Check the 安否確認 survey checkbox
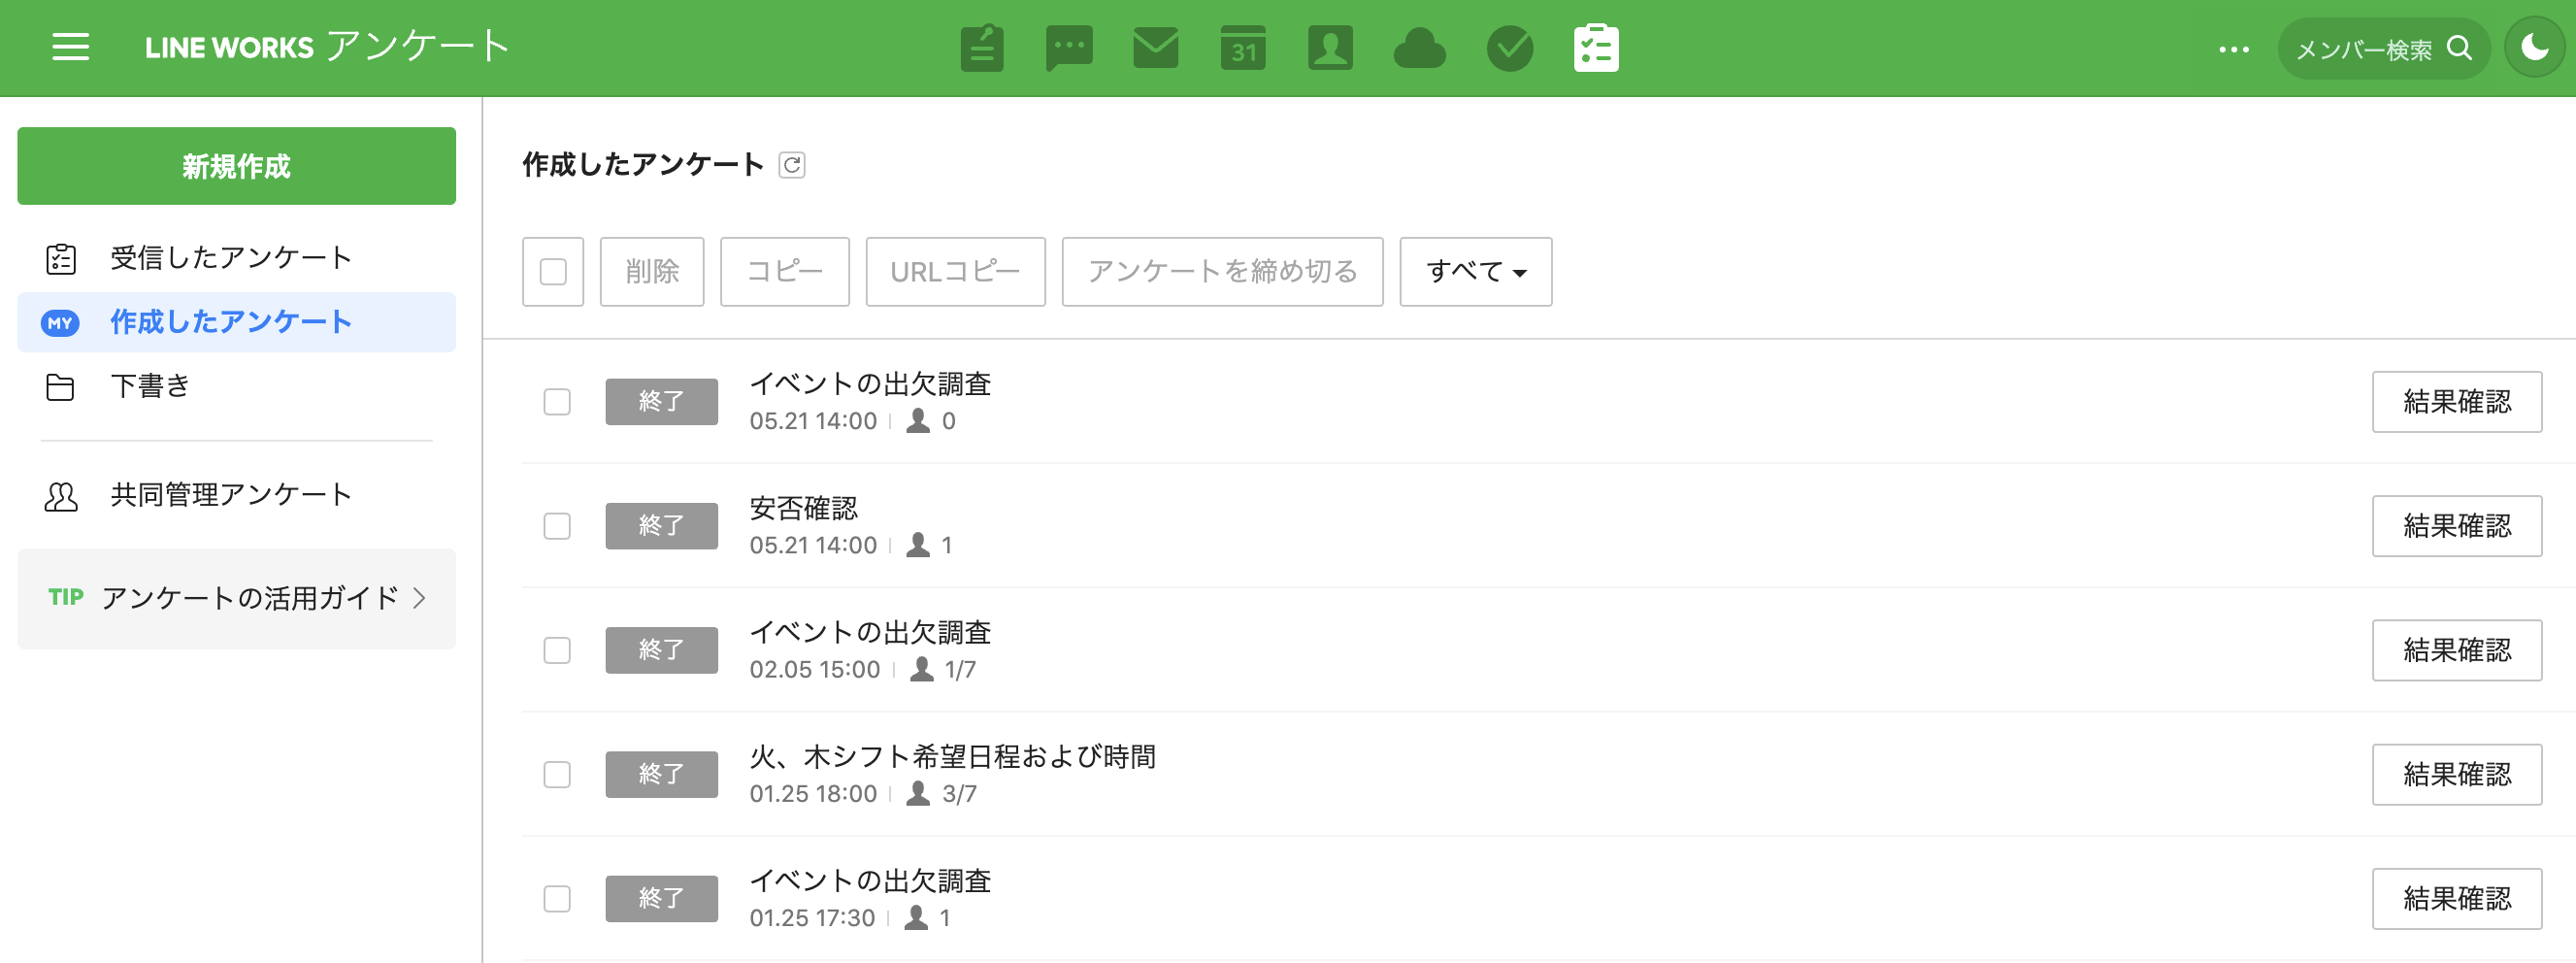Screen dimensions: 2576x963 tap(557, 526)
